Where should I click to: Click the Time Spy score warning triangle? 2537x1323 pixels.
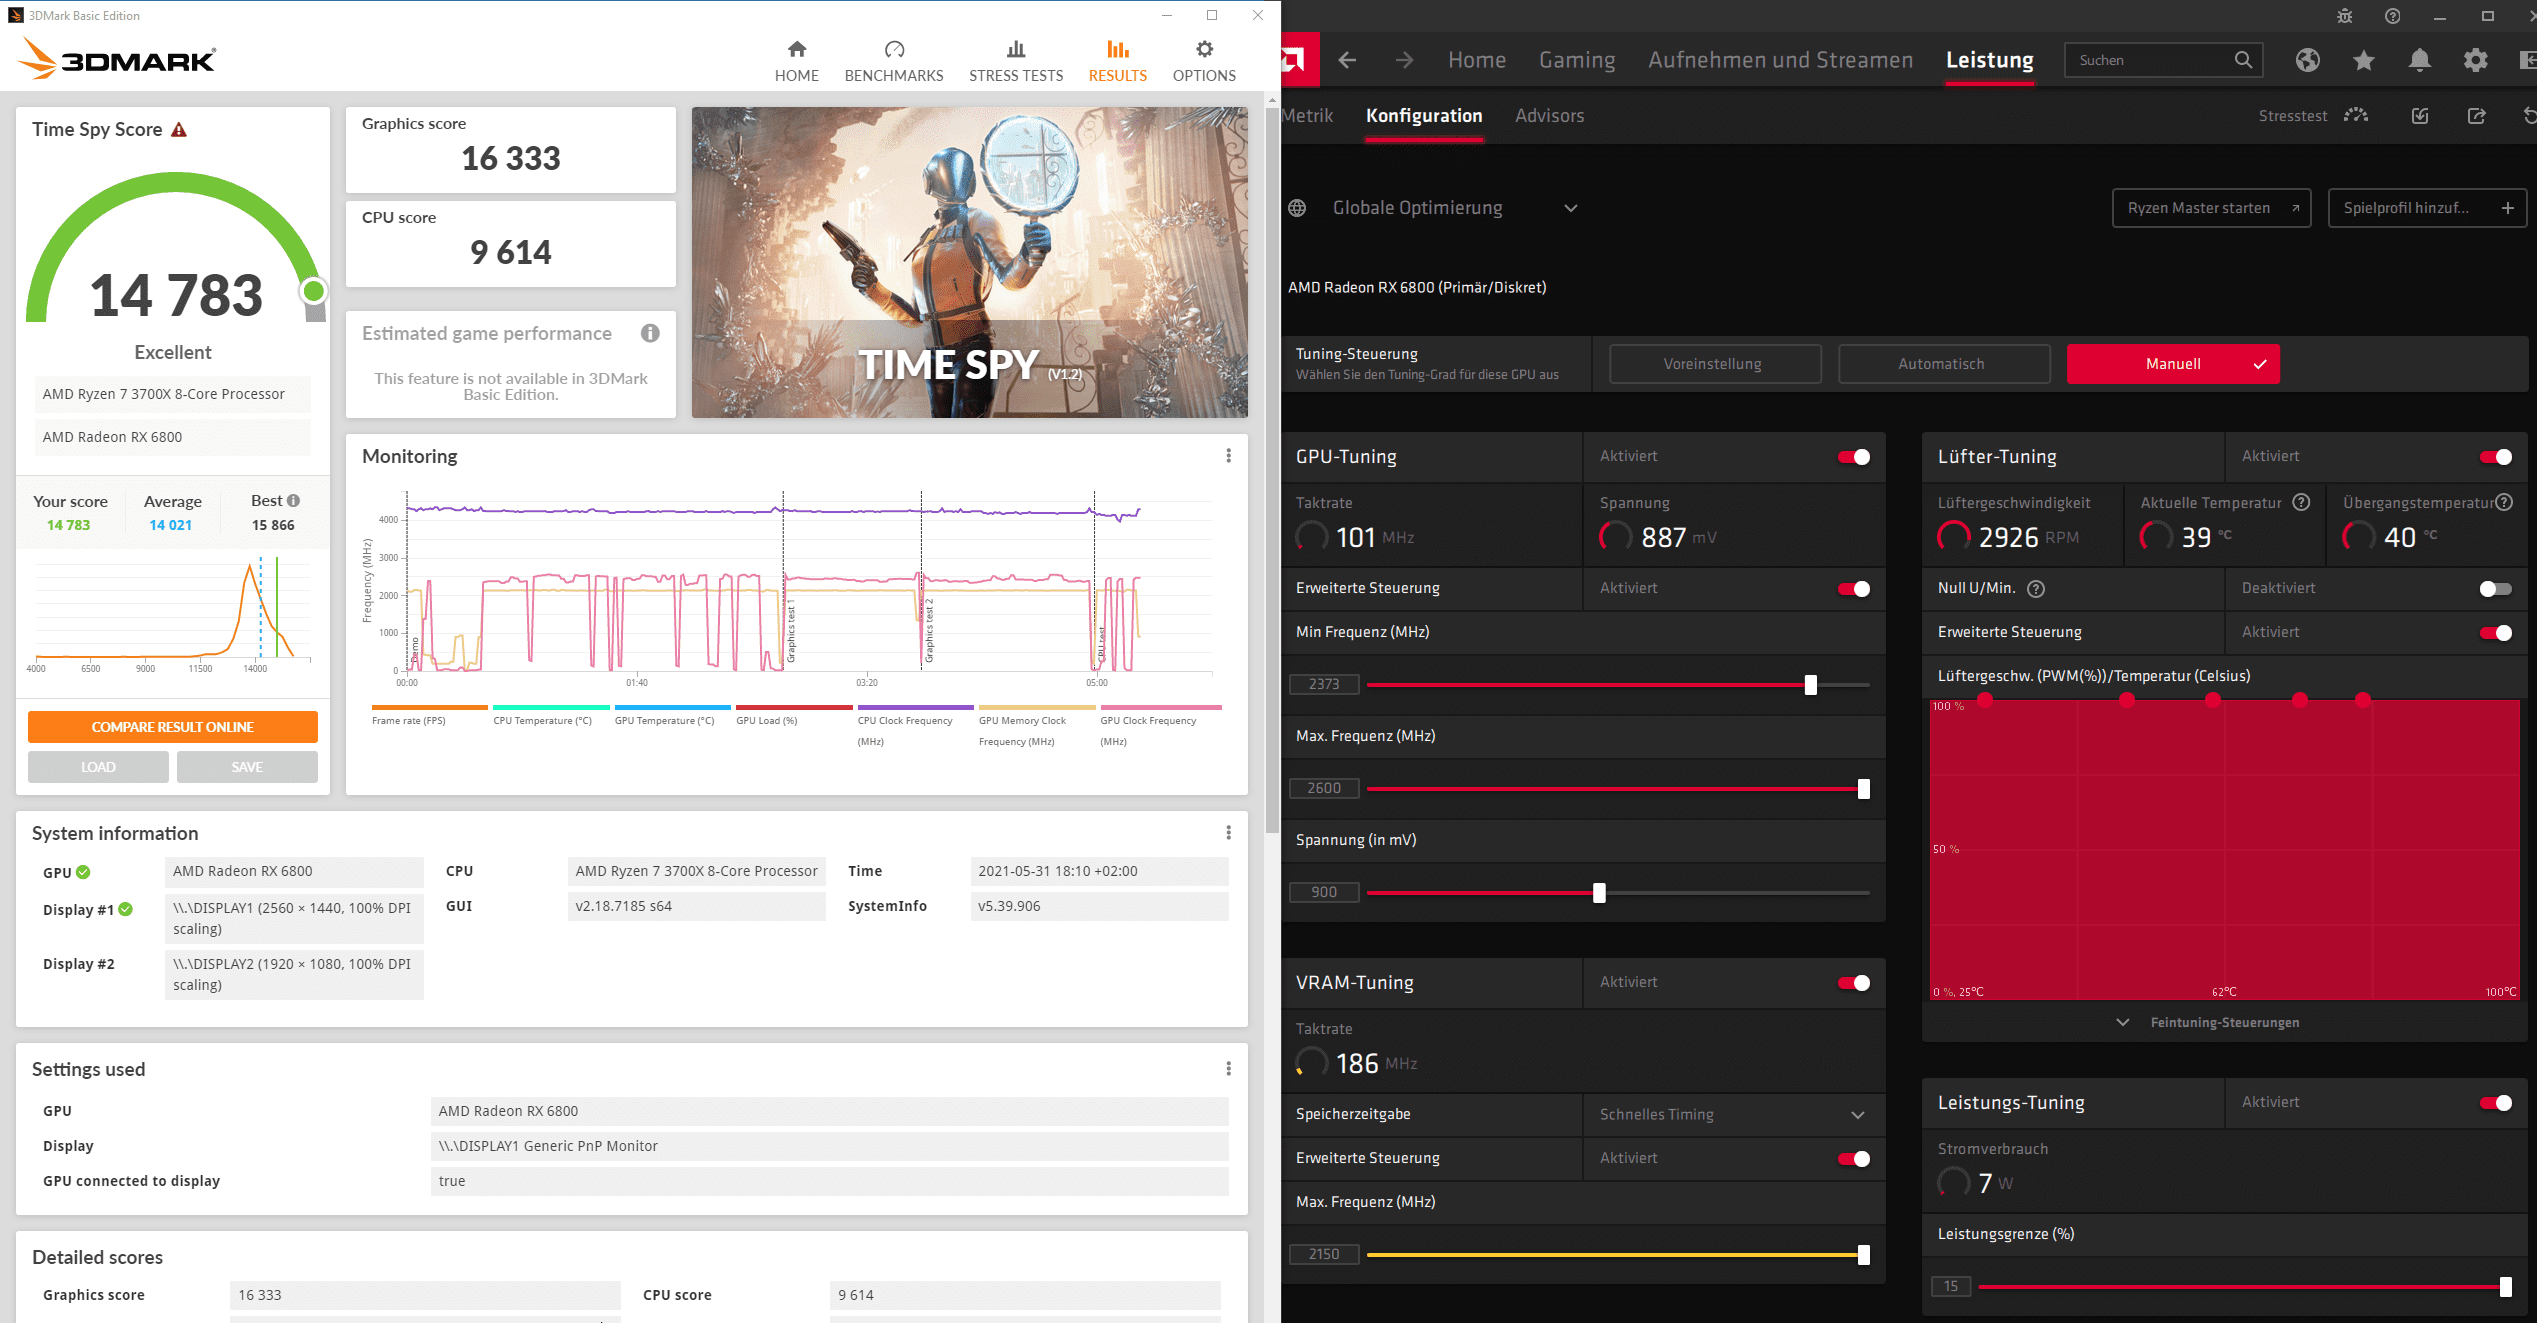click(x=179, y=130)
